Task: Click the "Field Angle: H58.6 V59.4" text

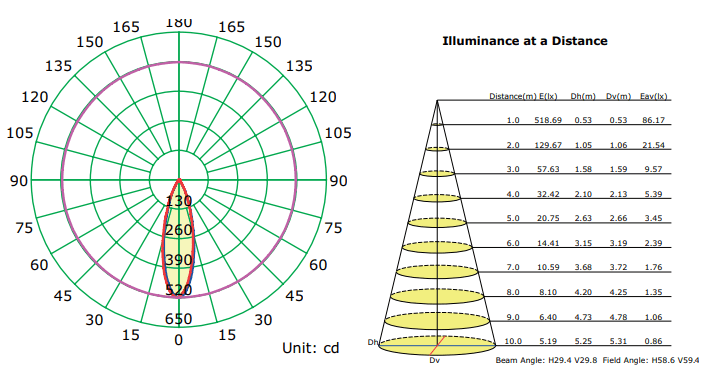Action: pyautogui.click(x=651, y=360)
